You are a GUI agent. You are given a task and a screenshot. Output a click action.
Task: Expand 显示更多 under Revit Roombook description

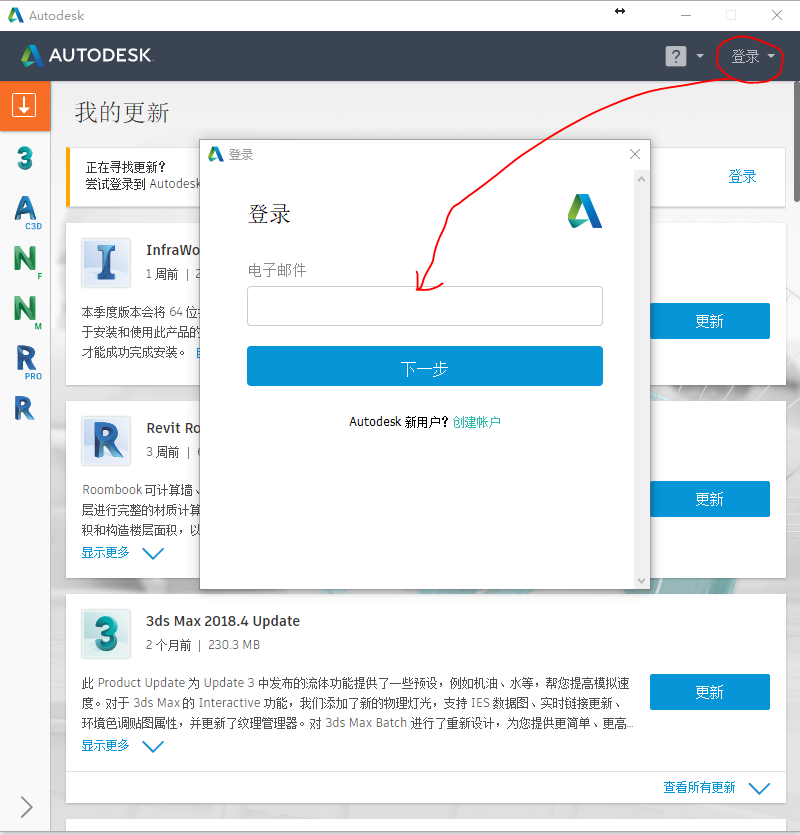(x=122, y=553)
